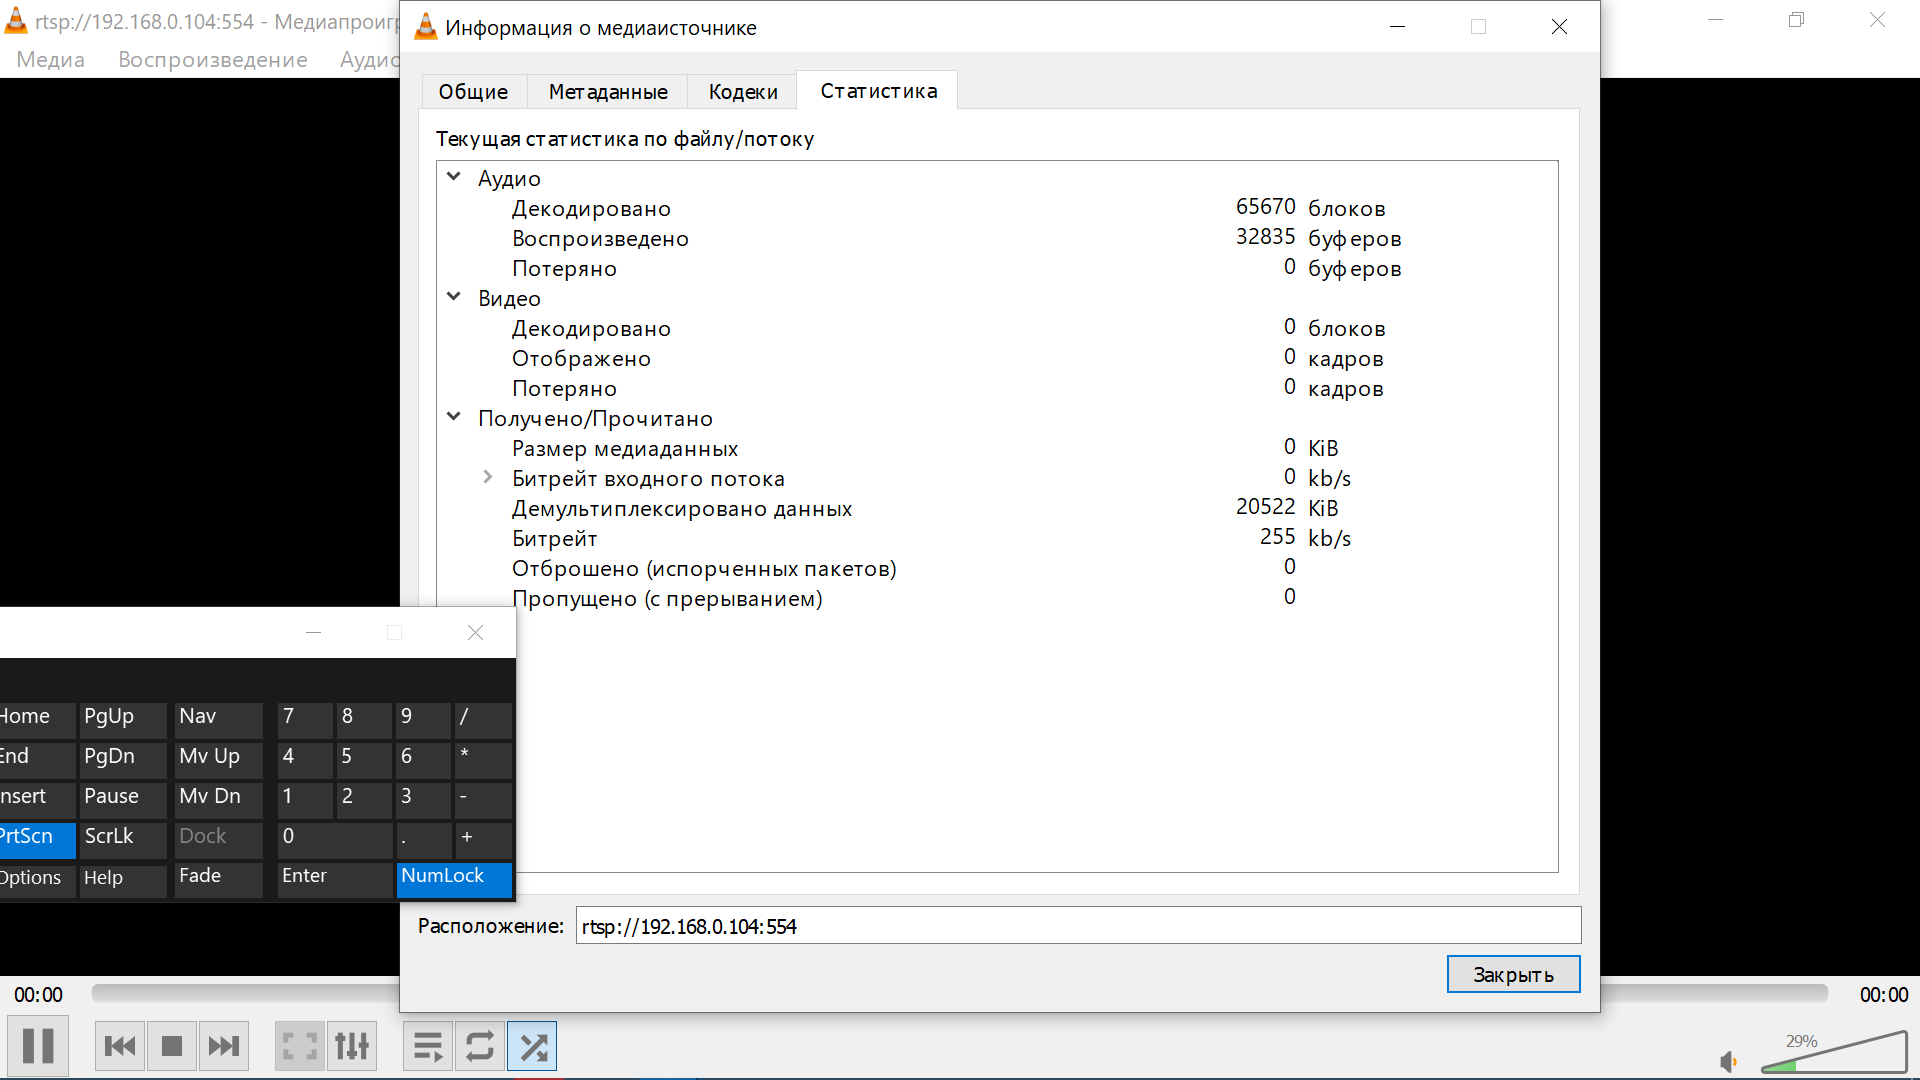This screenshot has height=1080, width=1920.
Task: Skip to next media track
Action: tap(224, 1046)
